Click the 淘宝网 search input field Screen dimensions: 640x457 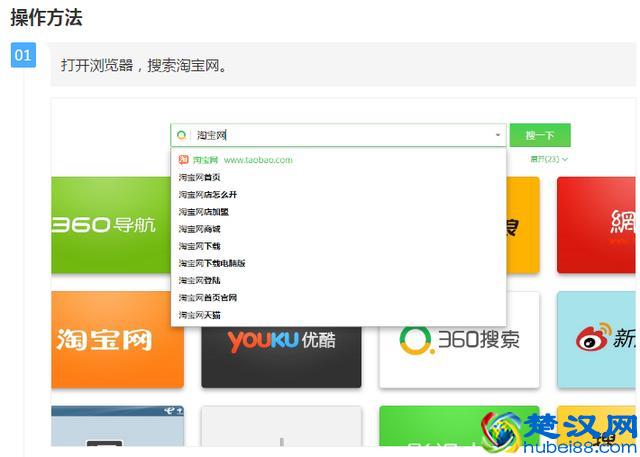click(338, 135)
